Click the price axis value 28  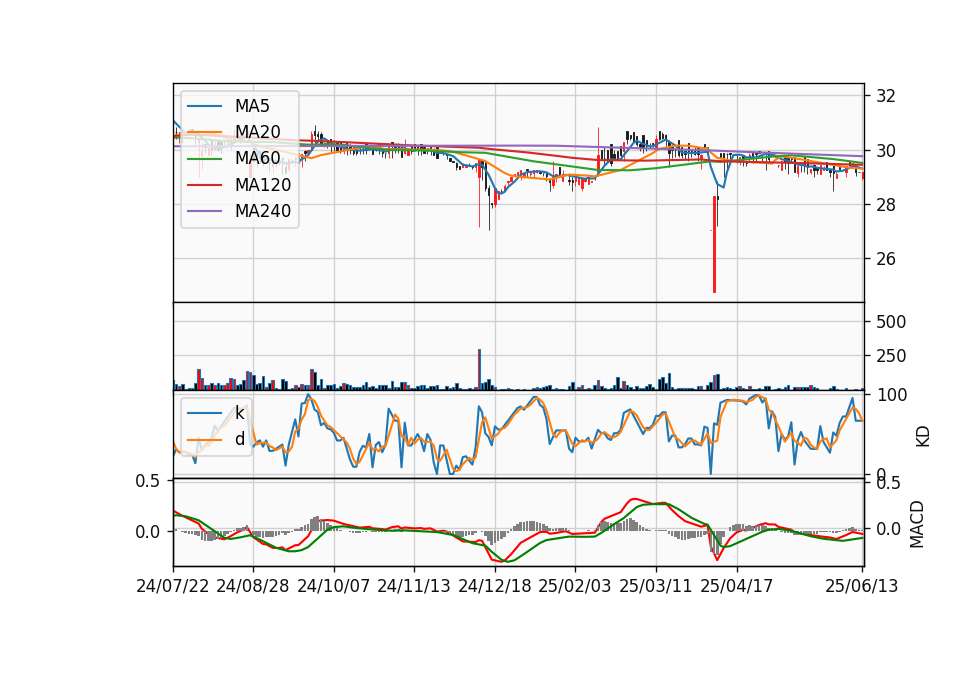886,204
